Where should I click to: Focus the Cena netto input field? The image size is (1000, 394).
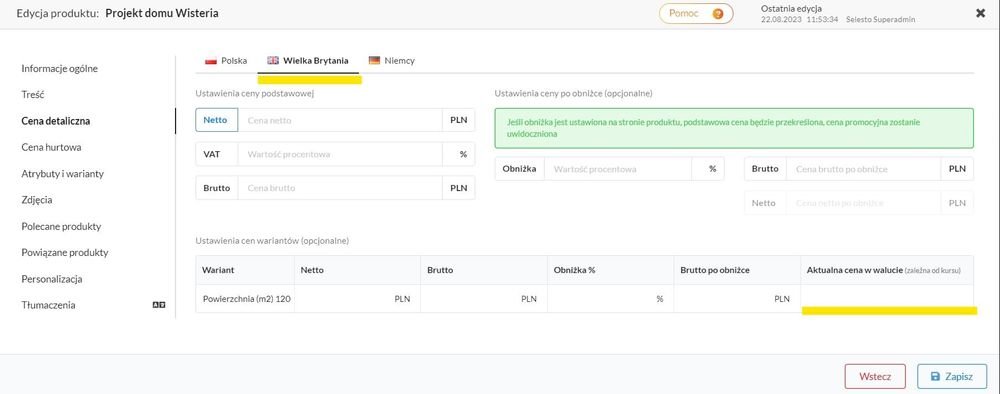click(x=340, y=120)
